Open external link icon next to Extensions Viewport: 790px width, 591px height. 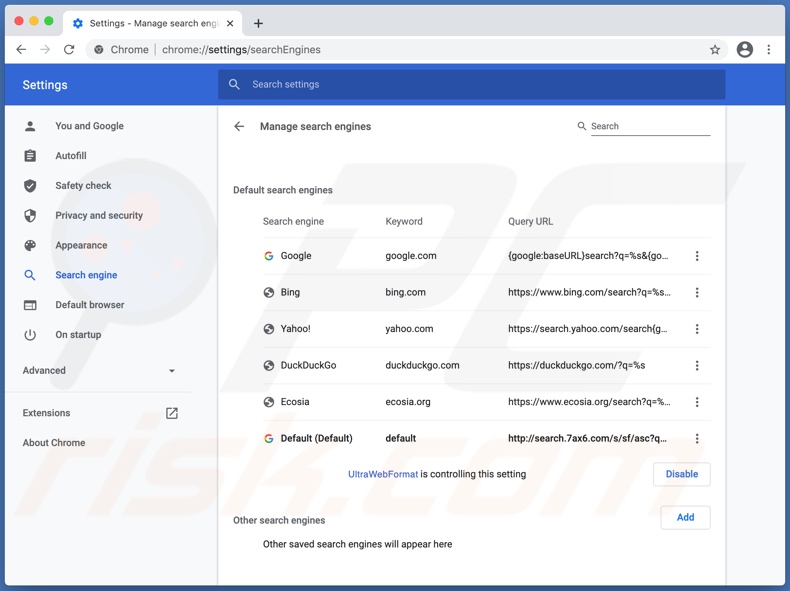[x=172, y=413]
